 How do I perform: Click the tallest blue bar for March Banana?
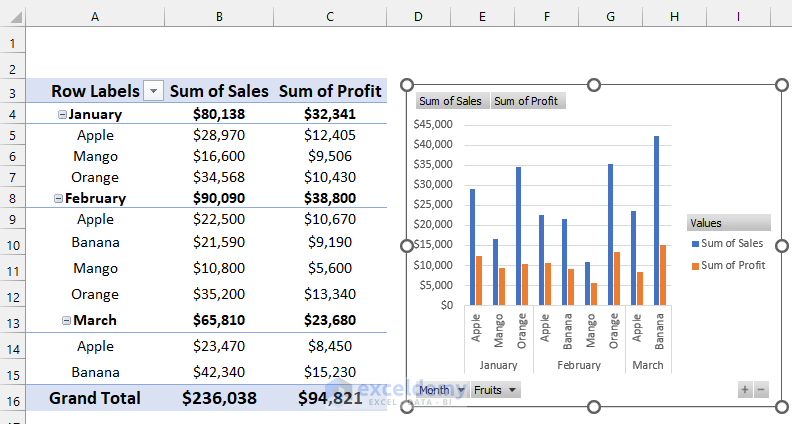pyautogui.click(x=657, y=220)
